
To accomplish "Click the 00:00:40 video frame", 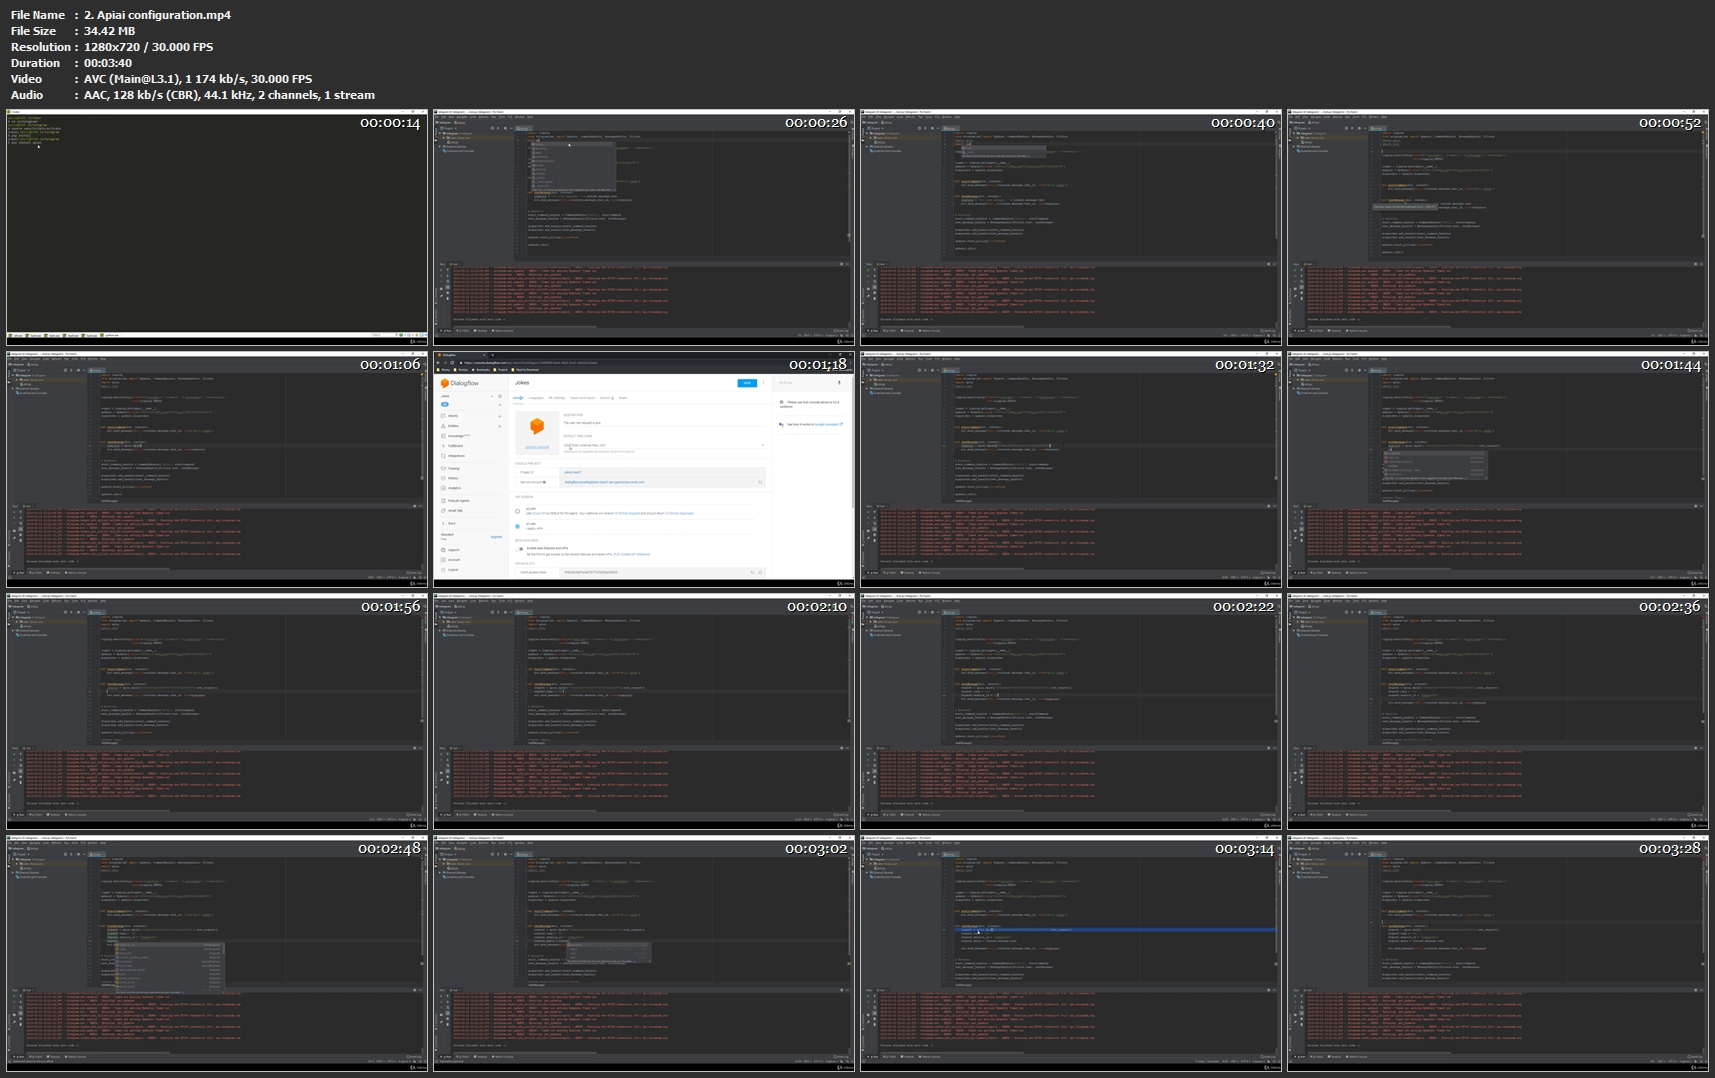I will click(1071, 227).
